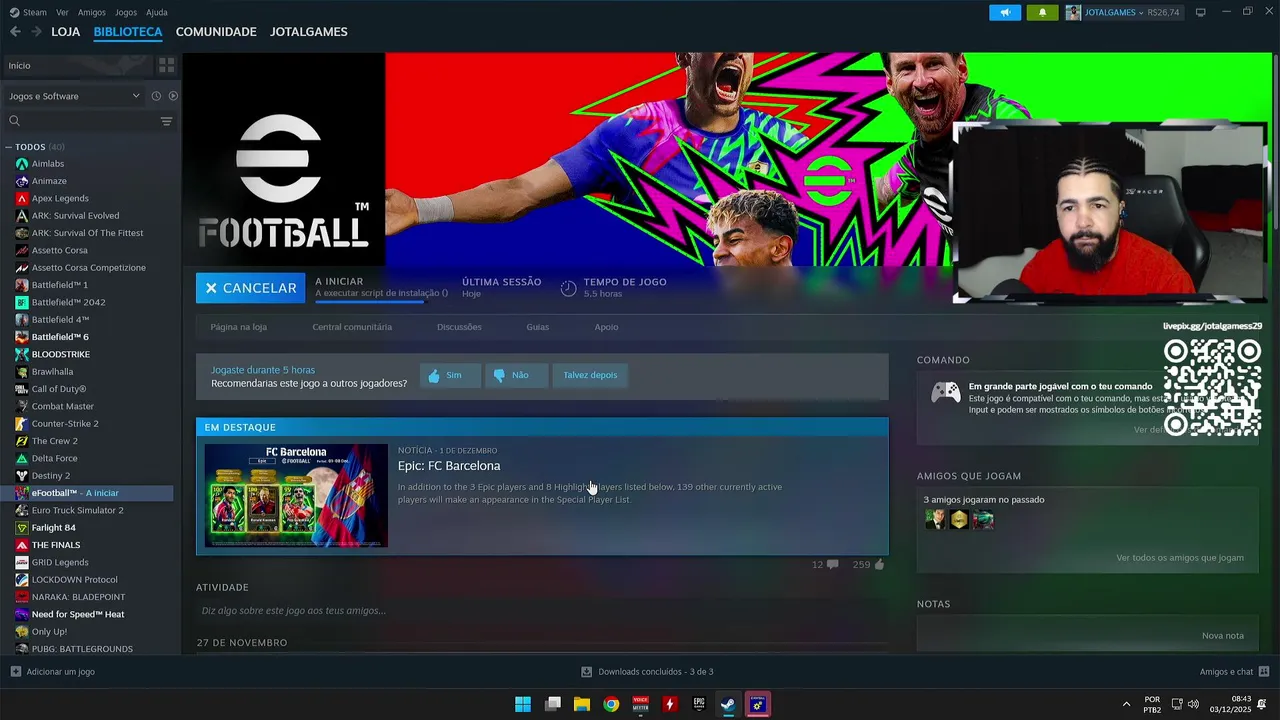Open Epic: FC Barcelona news headline
Image resolution: width=1280 pixels, height=720 pixels.
449,466
